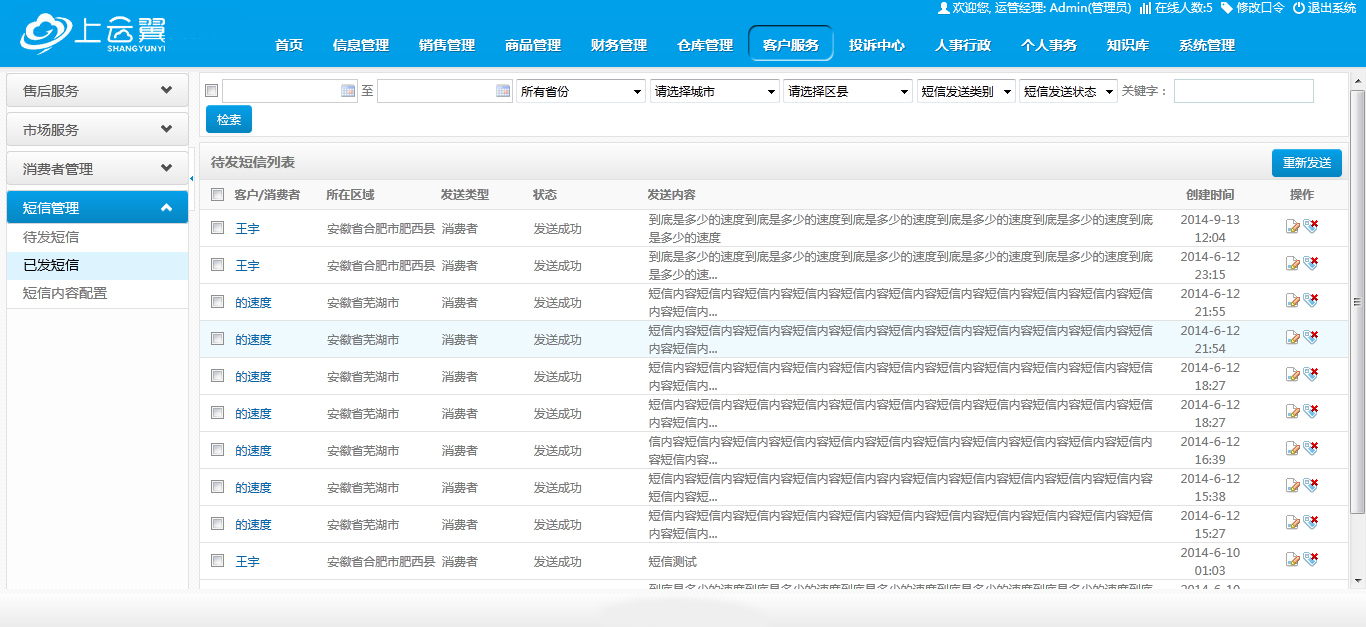Tick the checkbox for the 23:15 row
Image resolution: width=1366 pixels, height=627 pixels.
[217, 265]
